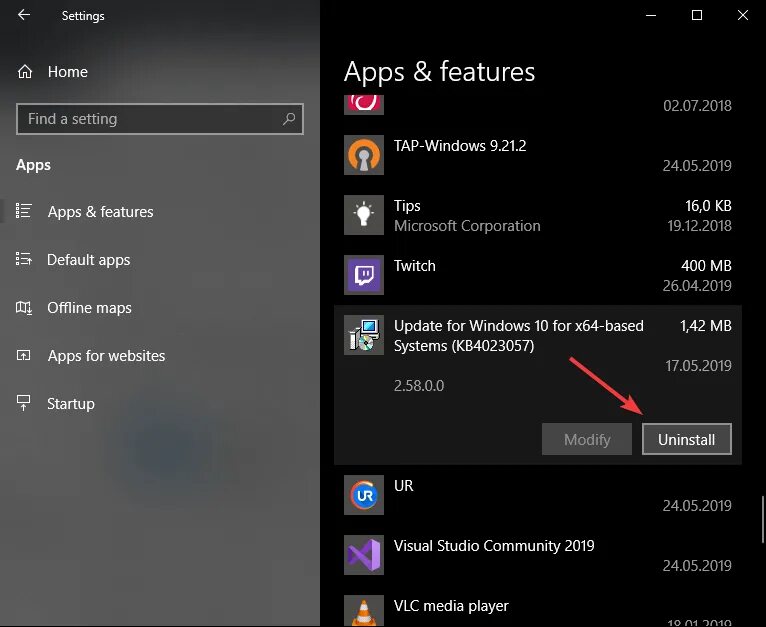Click the KB4023057 update installer icon
The image size is (766, 627).
tap(363, 335)
